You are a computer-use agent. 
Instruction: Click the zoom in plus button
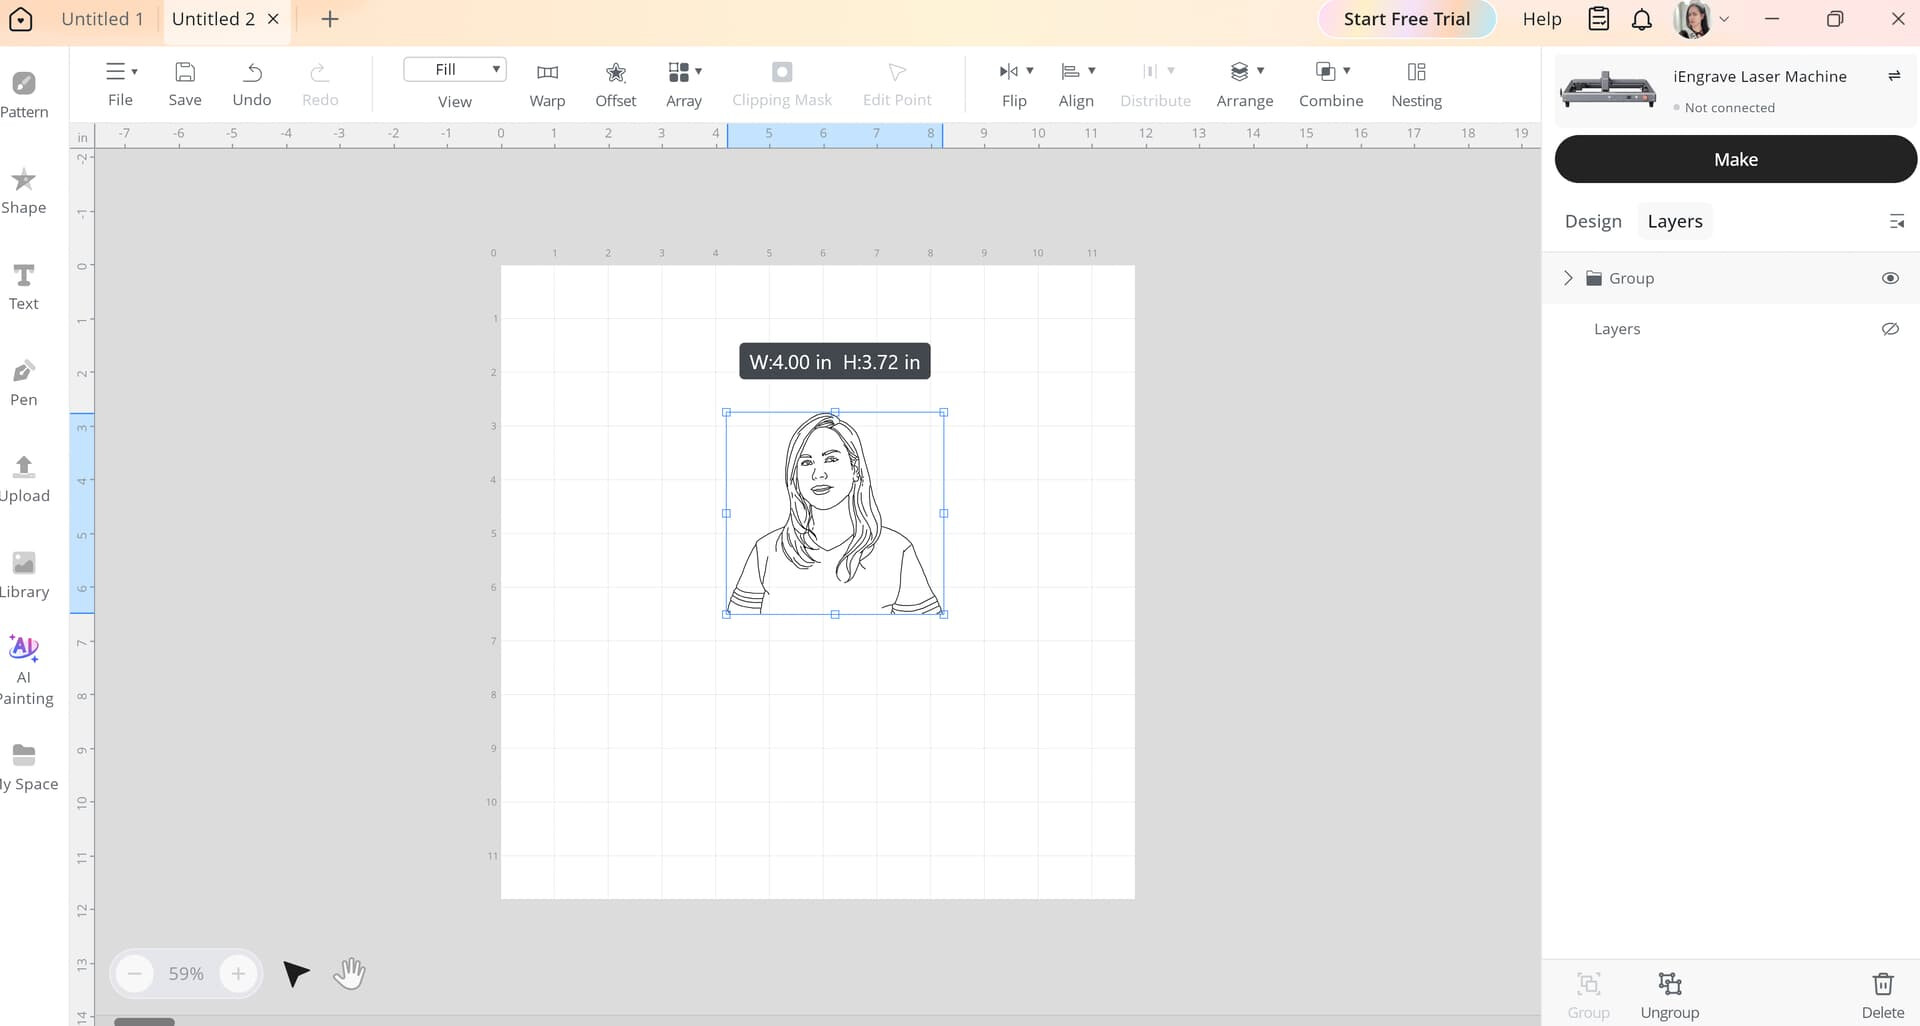coord(238,973)
